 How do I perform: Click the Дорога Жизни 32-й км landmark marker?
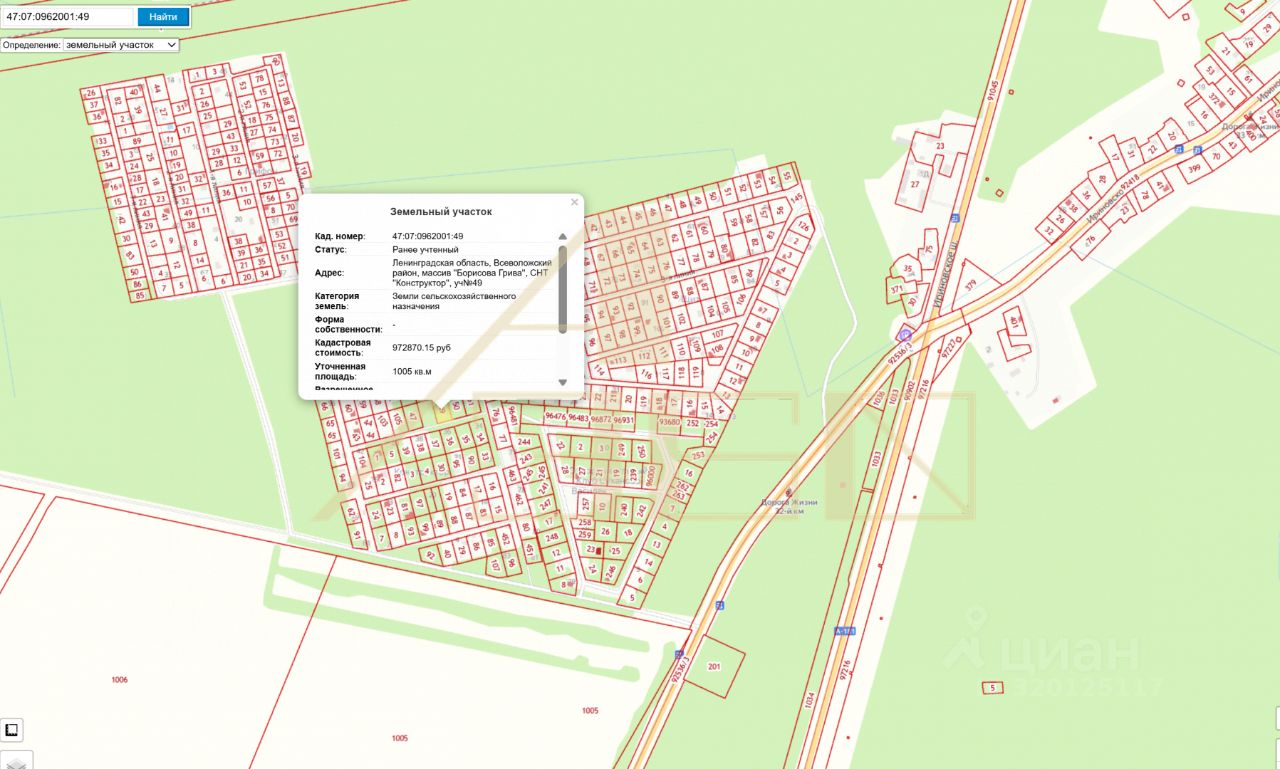(x=790, y=491)
